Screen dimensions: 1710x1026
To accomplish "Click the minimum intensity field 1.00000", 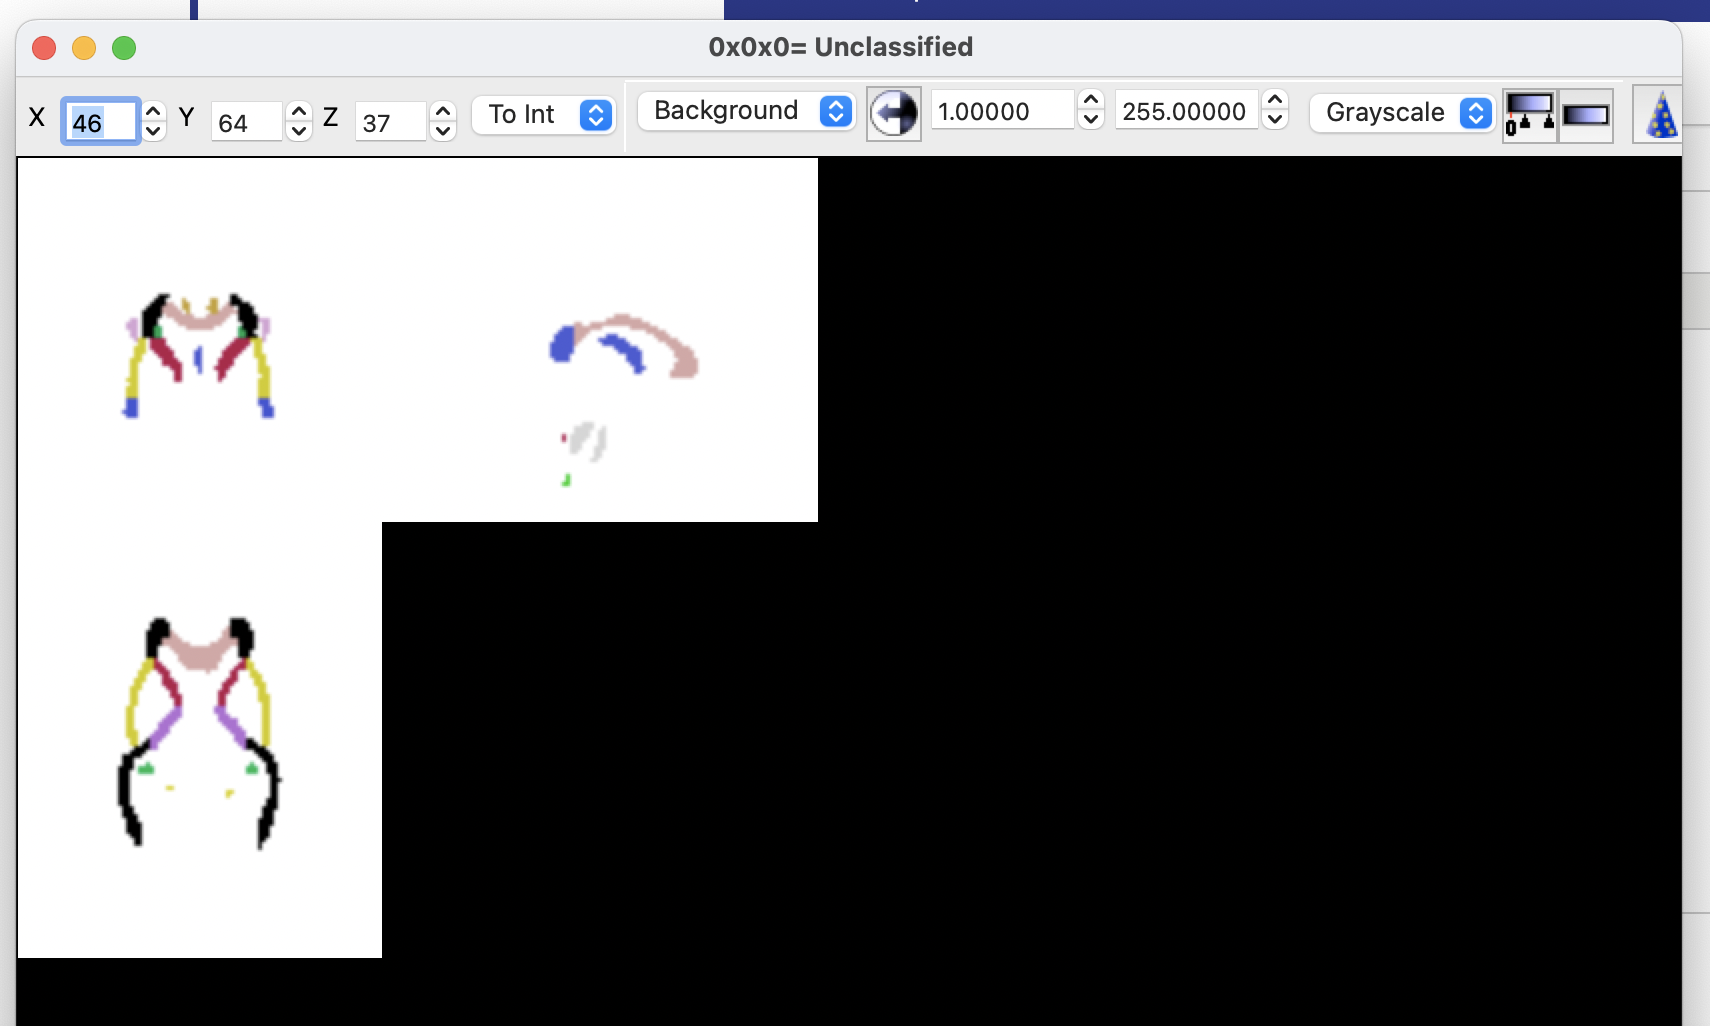I will click(1002, 111).
